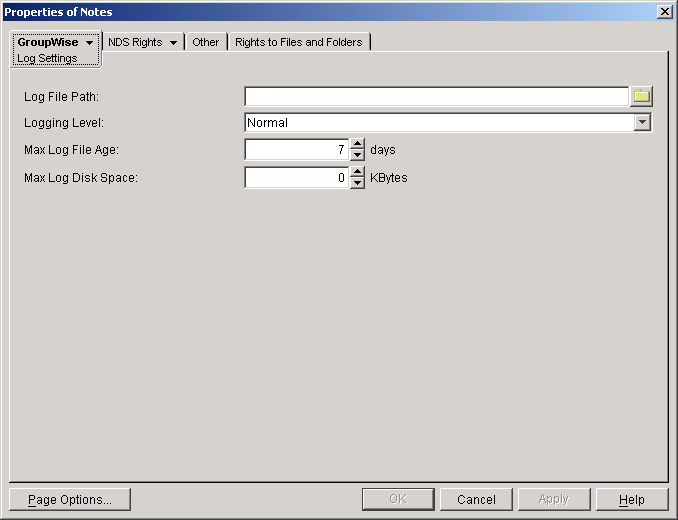
Task: Close the Properties of Notes window
Action: pyautogui.click(x=664, y=12)
